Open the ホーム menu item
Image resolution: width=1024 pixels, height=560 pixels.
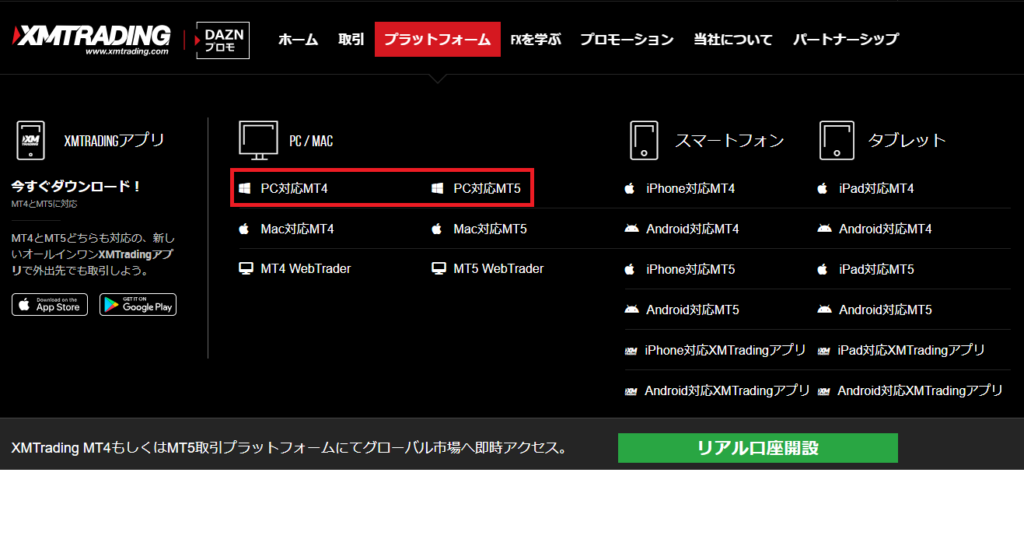[x=298, y=40]
